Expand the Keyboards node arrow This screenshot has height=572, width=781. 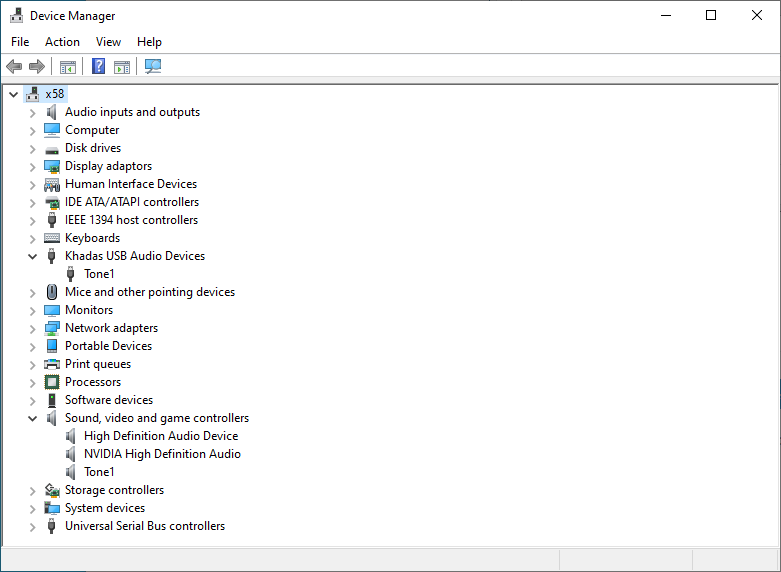[x=32, y=239]
